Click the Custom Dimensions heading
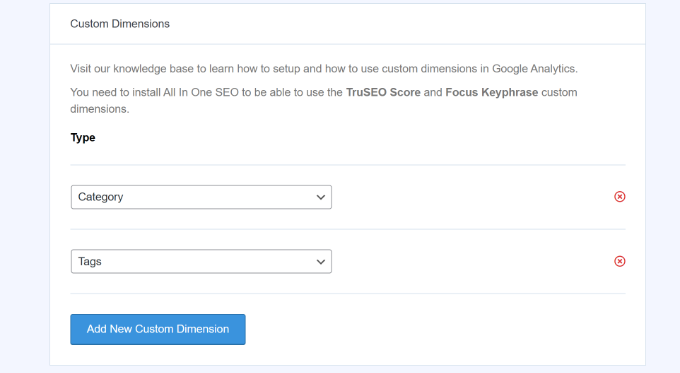This screenshot has width=680, height=373. pyautogui.click(x=120, y=24)
